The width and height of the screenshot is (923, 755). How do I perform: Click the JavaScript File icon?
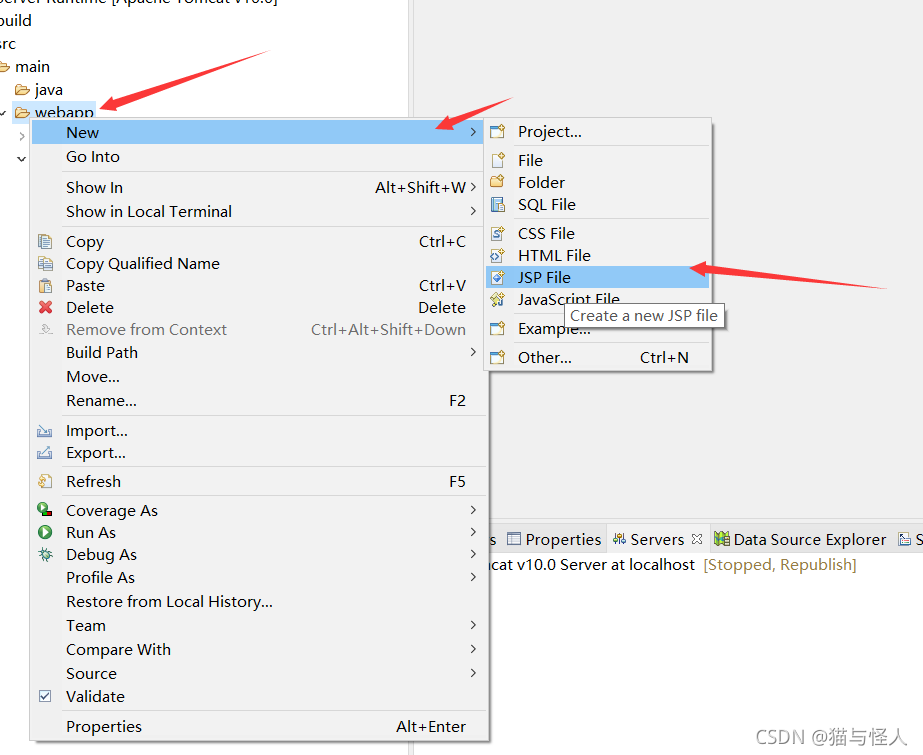(x=497, y=299)
